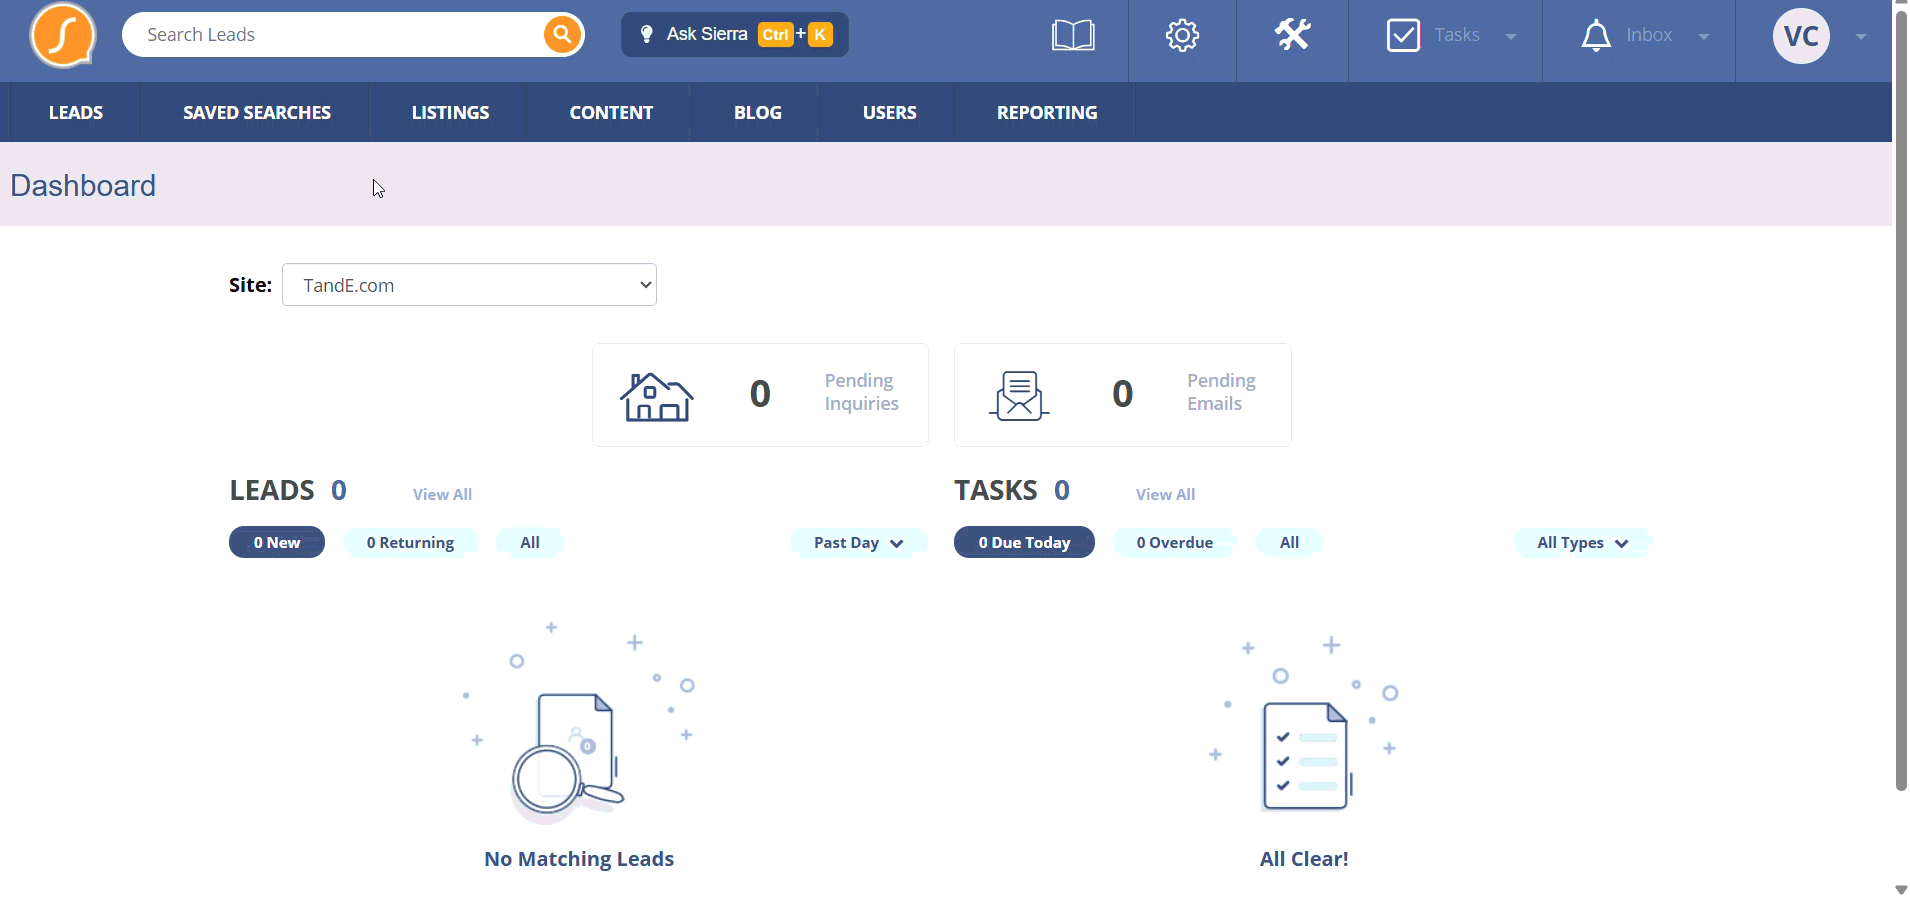Screen dimensions: 1910x898
Task: Open the knowledge base book icon
Action: (1073, 36)
